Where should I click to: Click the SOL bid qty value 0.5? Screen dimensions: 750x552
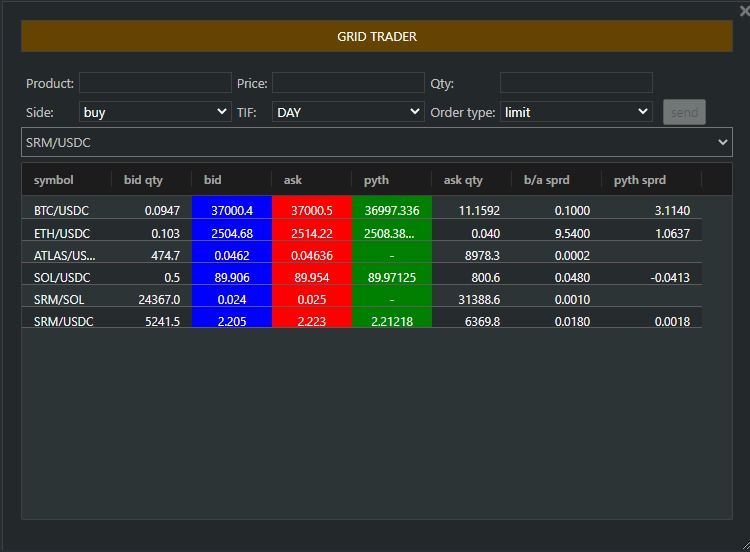[172, 277]
